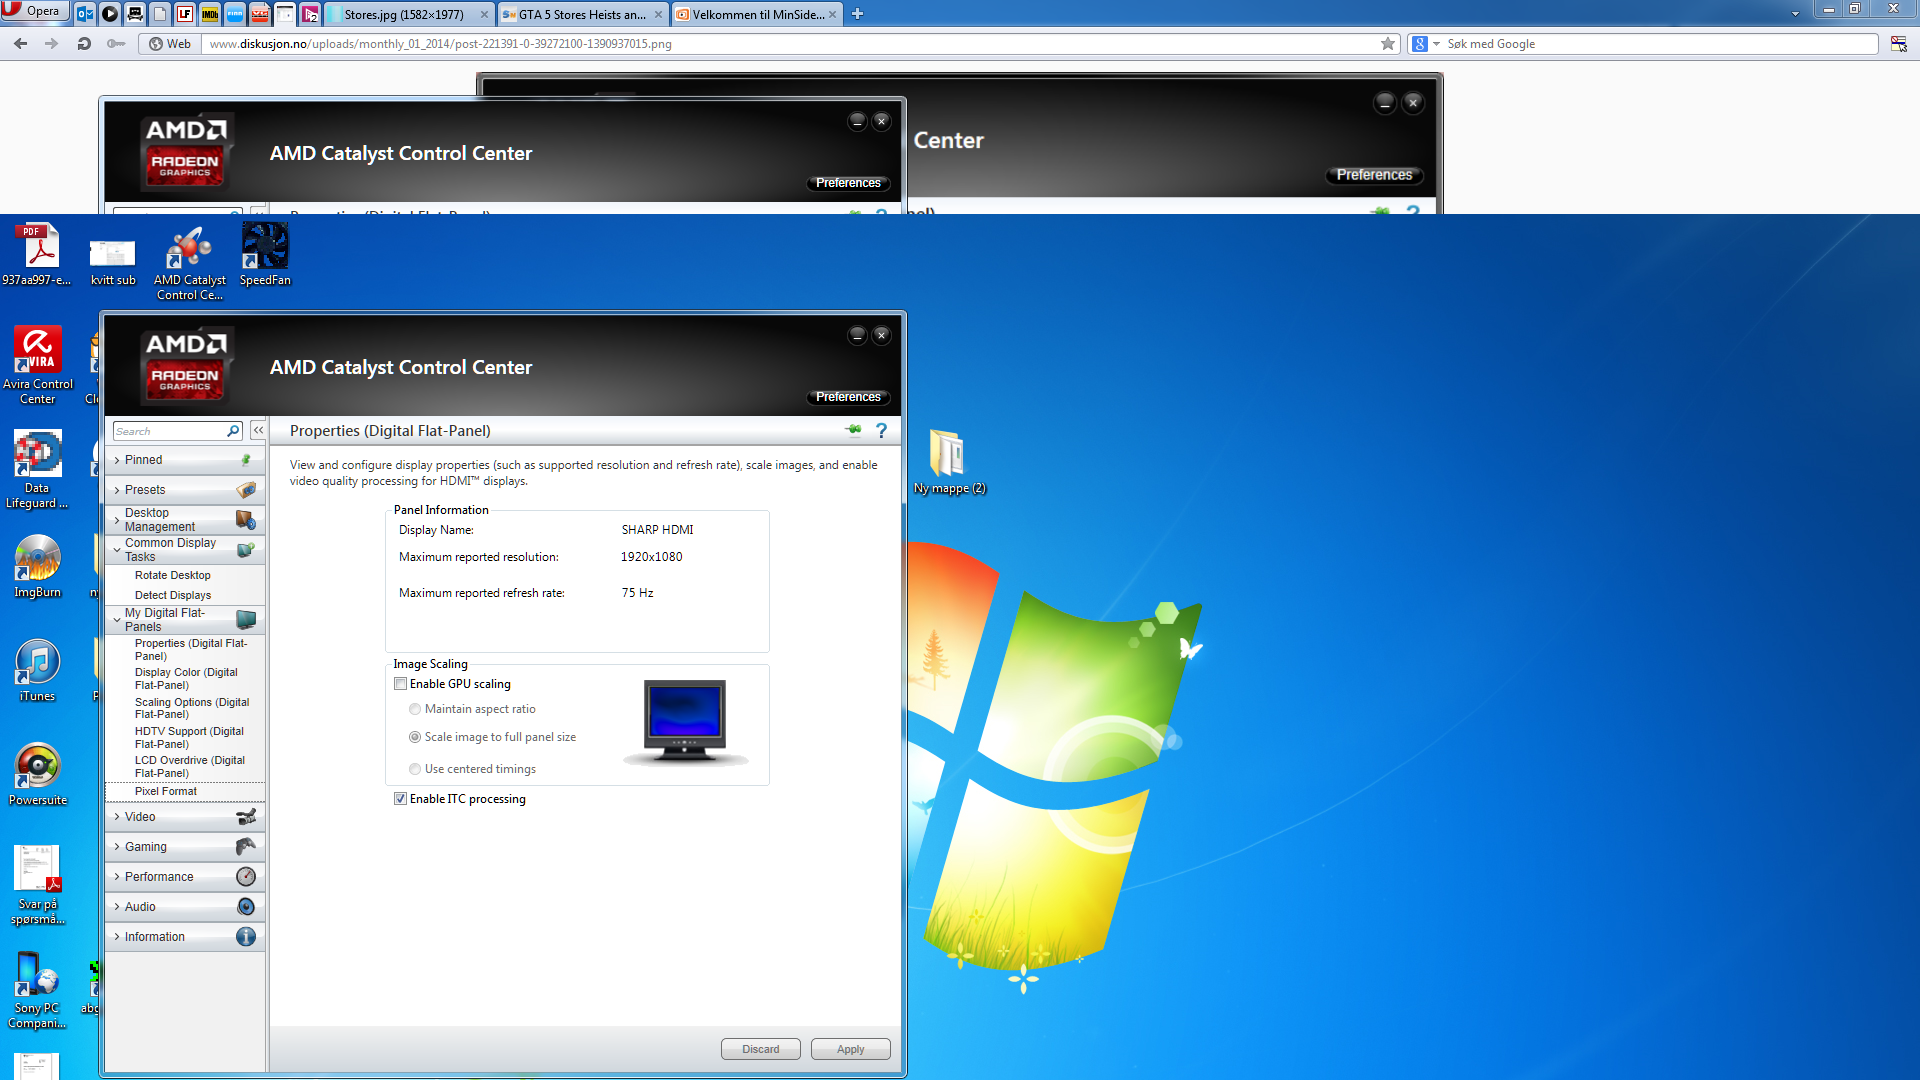
Task: Switch to GTA 5 Stores Heists tab
Action: [583, 14]
